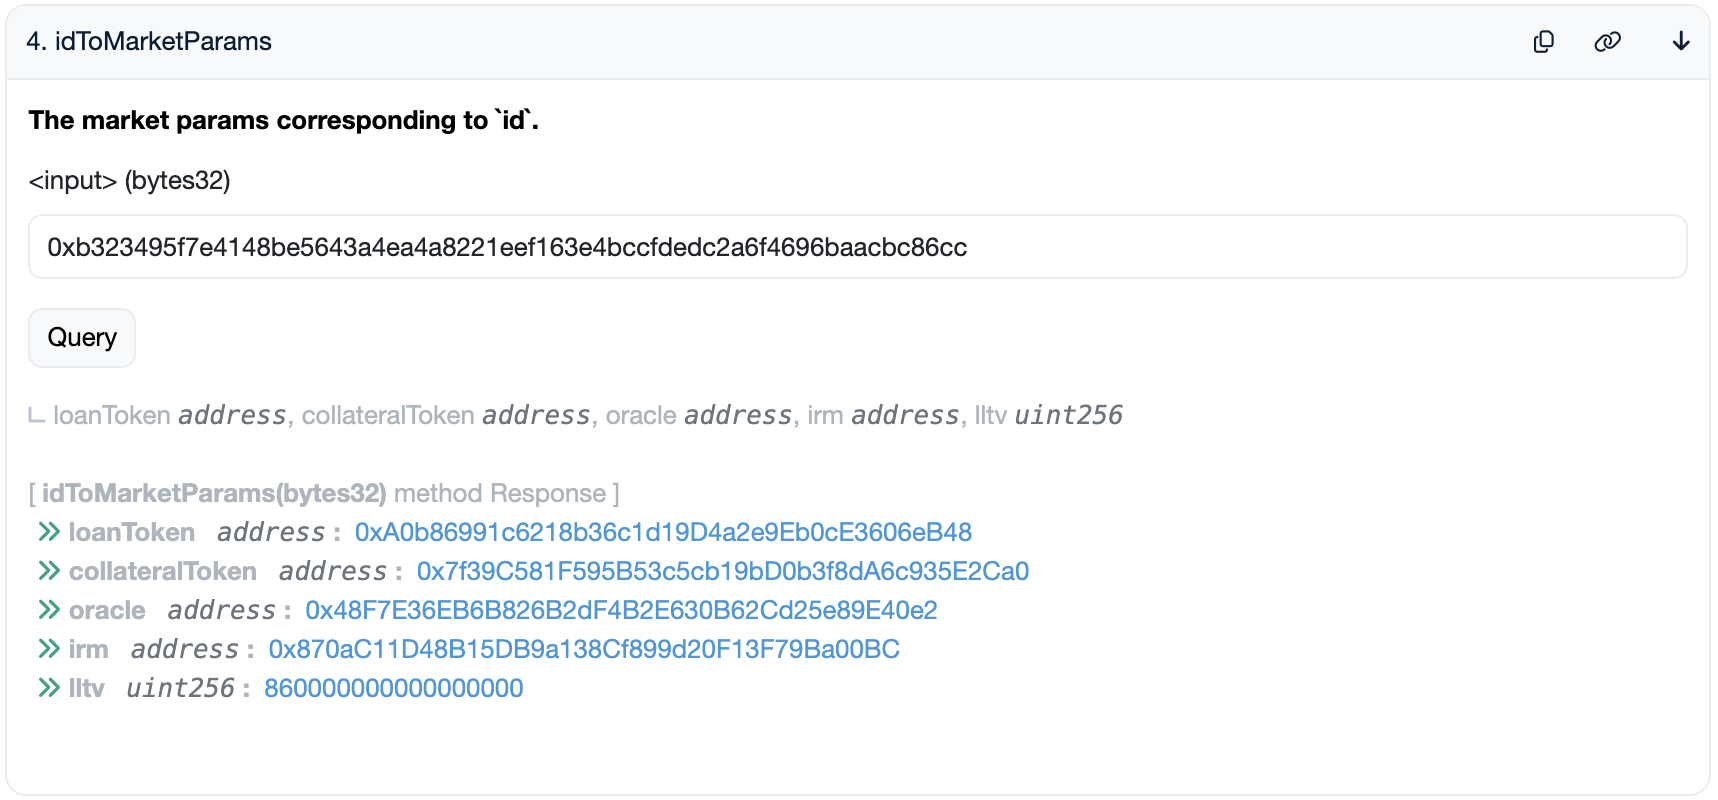Click the lltv value 860000000000000000
Viewport: 1718px width, 800px height.
point(393,688)
